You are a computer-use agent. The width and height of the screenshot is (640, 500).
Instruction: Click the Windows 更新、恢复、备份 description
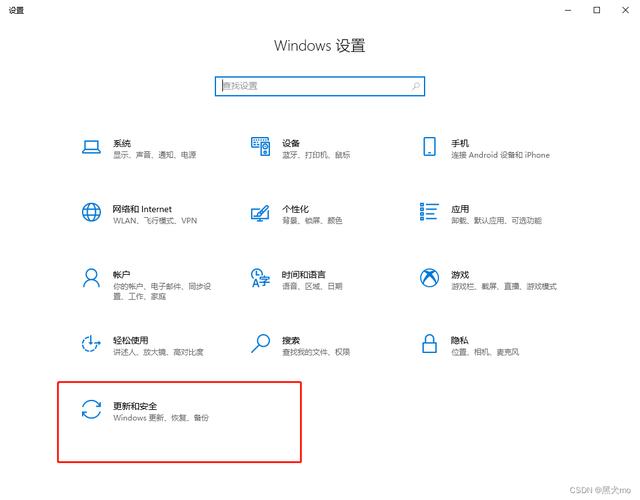click(x=161, y=418)
